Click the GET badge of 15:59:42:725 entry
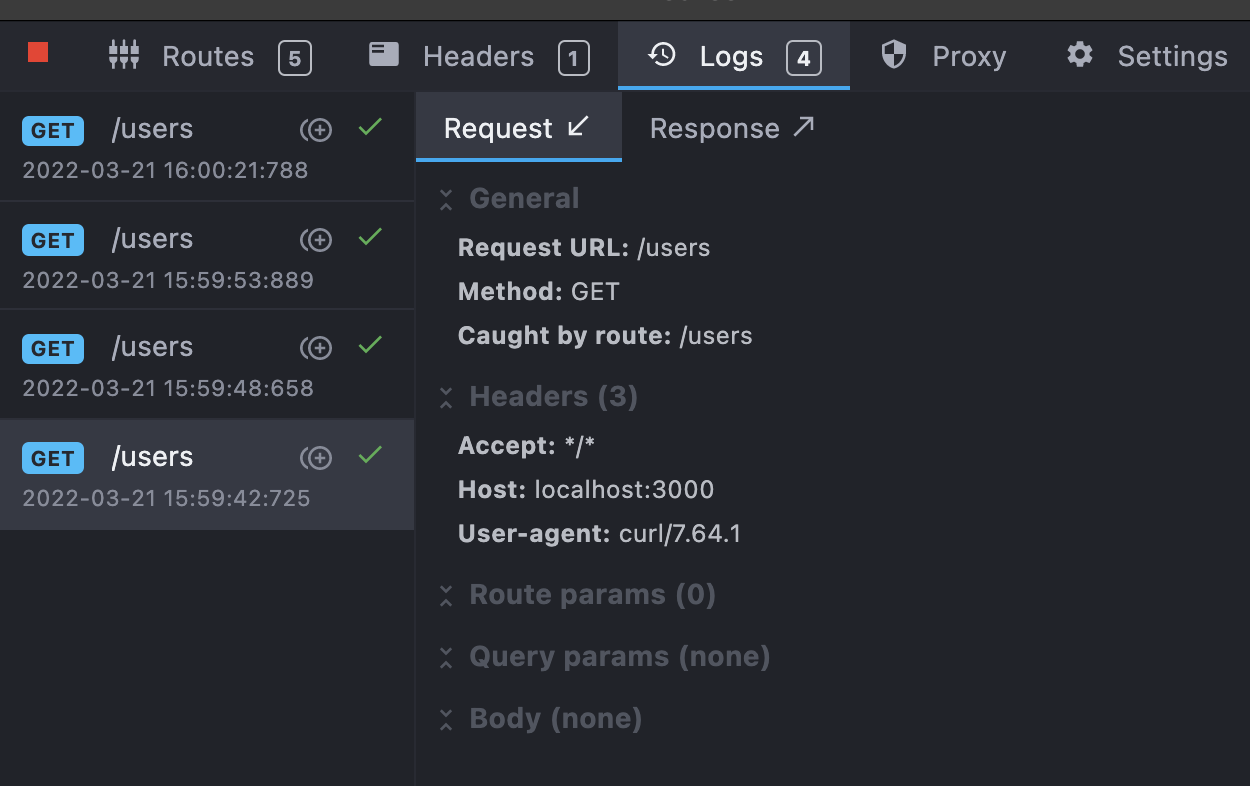The width and height of the screenshot is (1250, 786). point(53,458)
